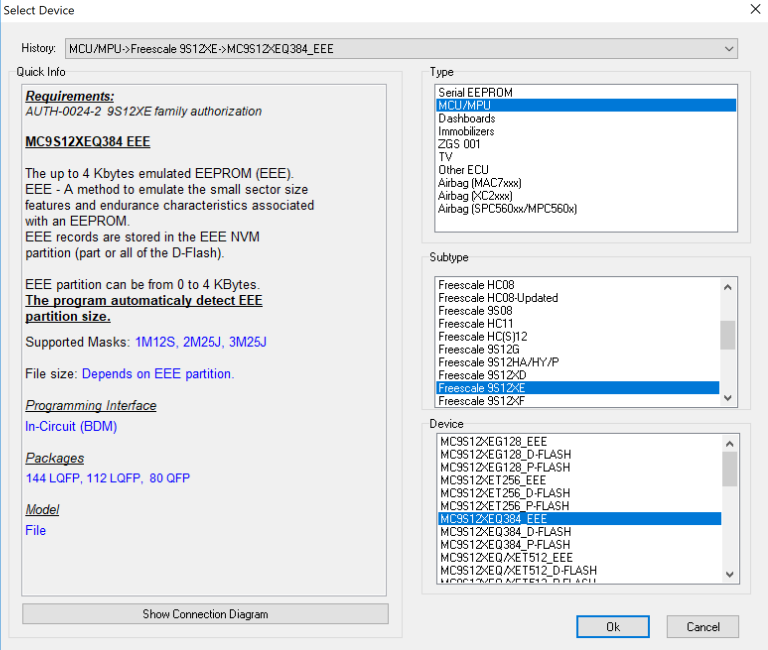Screen dimensions: 768x650
Task: Click Subtype list scroll up arrow
Action: pyautogui.click(x=728, y=287)
